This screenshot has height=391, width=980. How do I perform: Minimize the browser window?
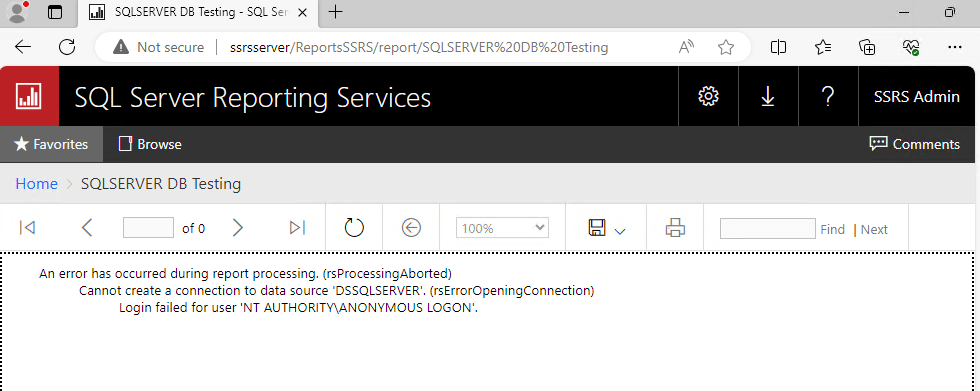tap(903, 12)
